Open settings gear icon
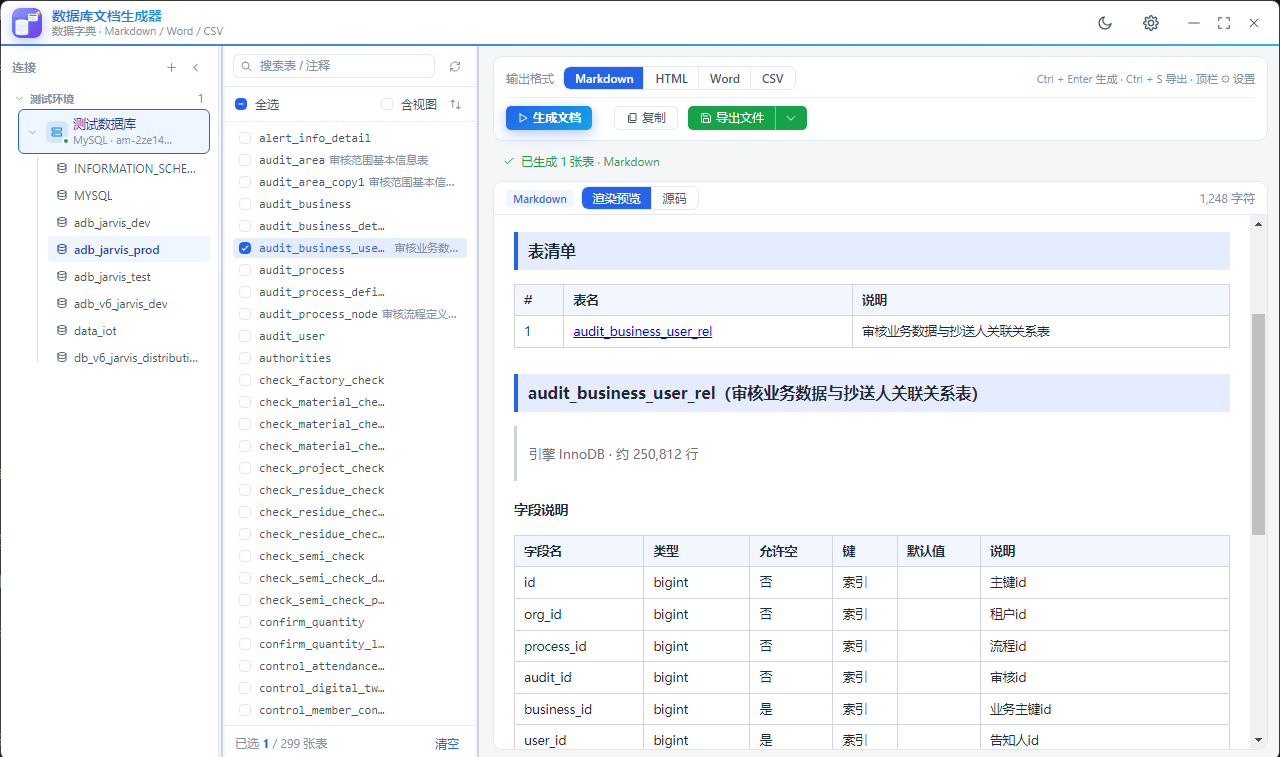This screenshot has height=757, width=1280. coord(1151,23)
